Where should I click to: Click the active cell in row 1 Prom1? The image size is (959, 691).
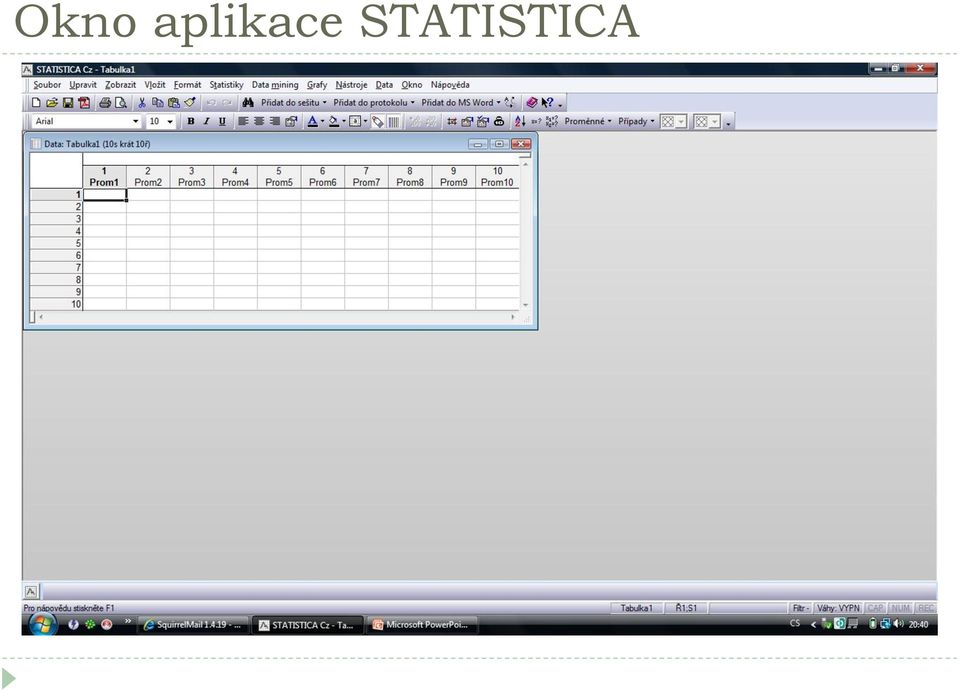click(x=105, y=194)
